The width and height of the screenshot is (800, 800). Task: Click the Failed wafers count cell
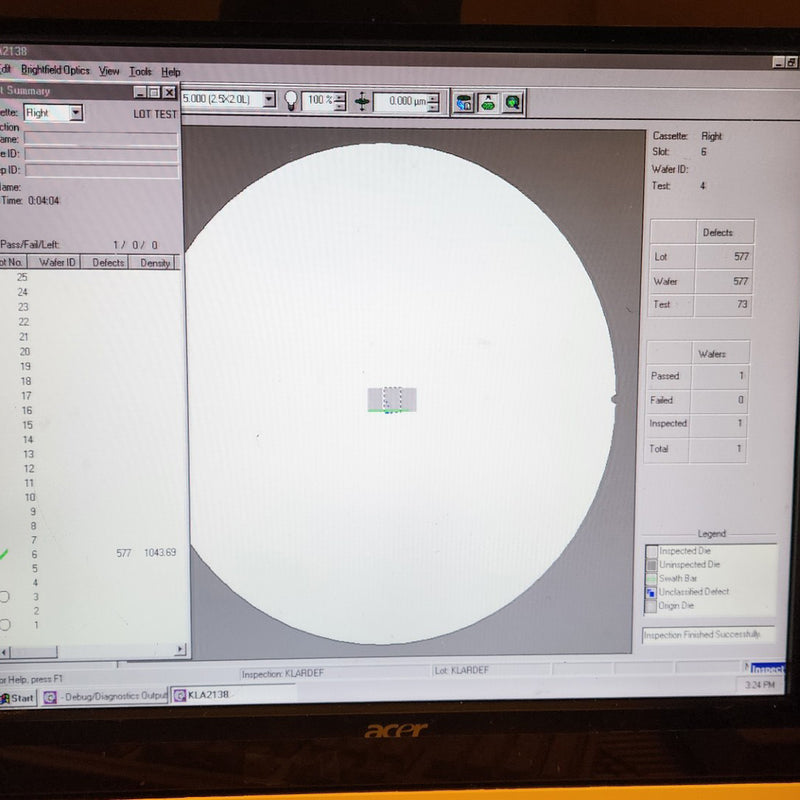(x=719, y=400)
